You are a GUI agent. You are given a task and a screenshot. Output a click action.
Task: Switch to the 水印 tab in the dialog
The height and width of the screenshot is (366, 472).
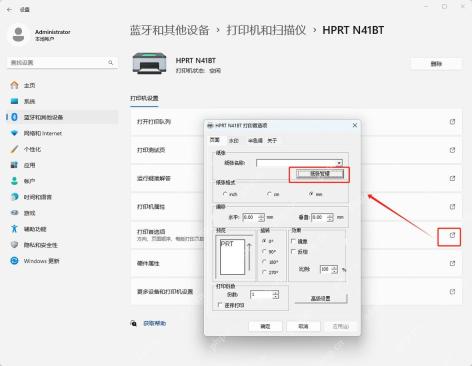click(234, 141)
